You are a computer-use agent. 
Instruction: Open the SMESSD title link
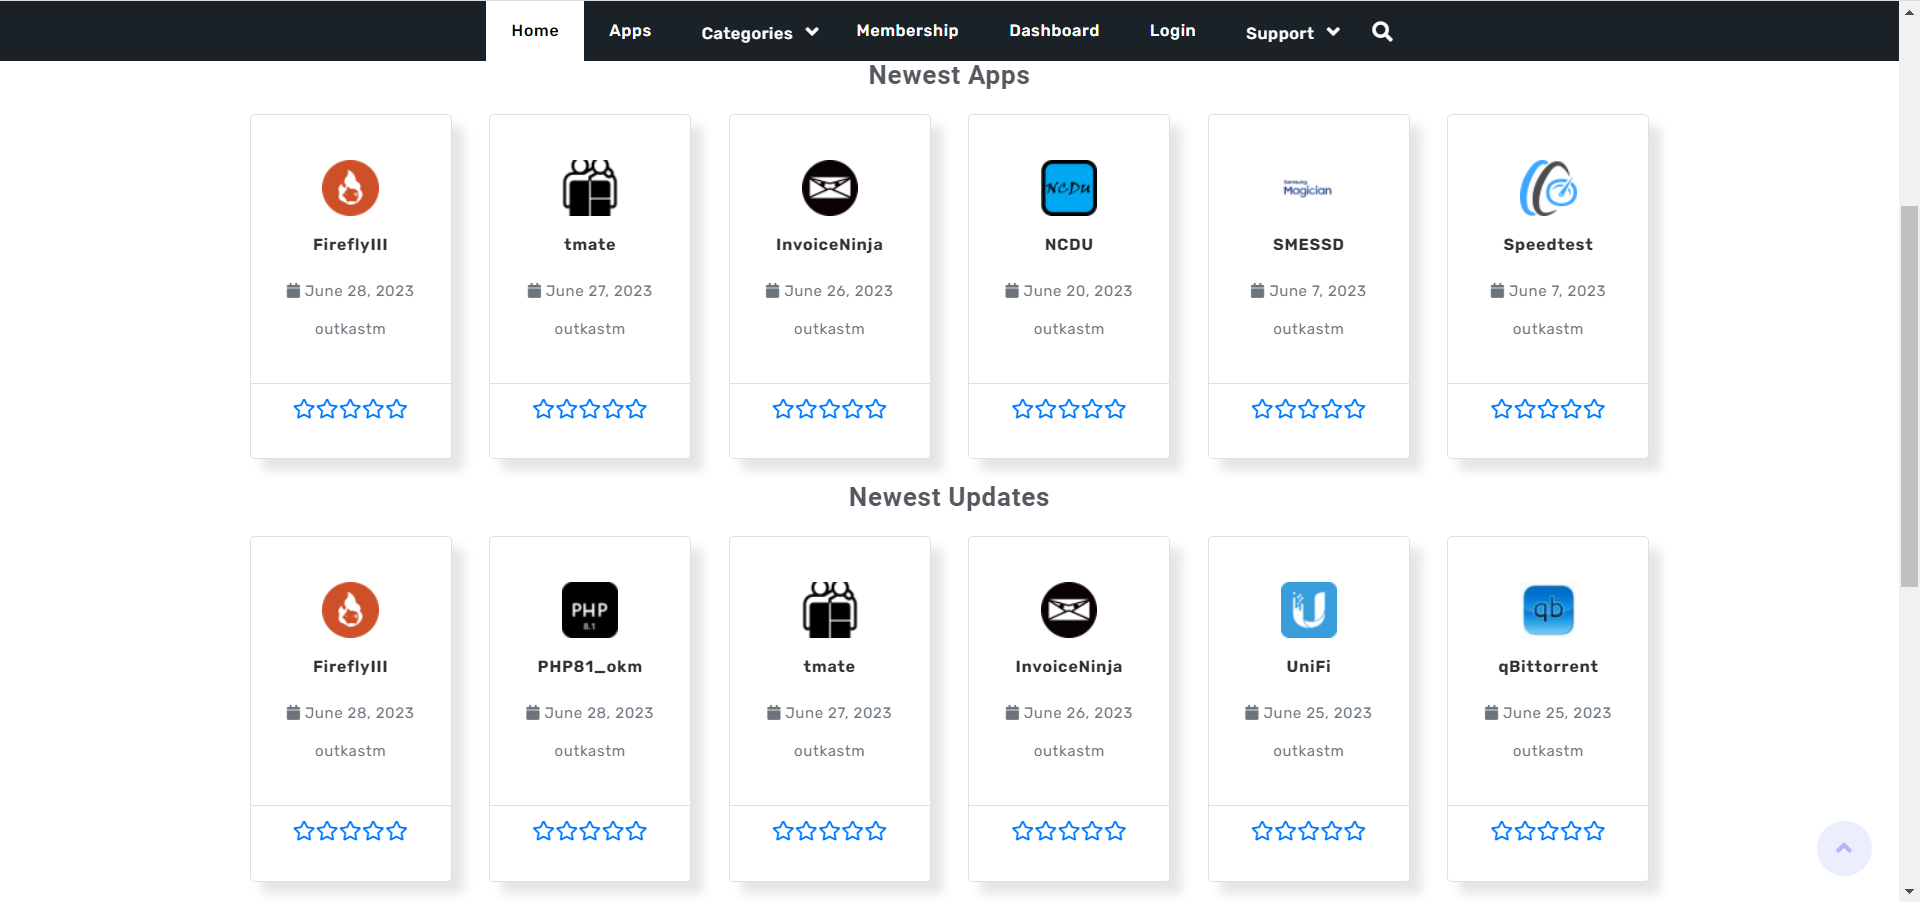1308,244
